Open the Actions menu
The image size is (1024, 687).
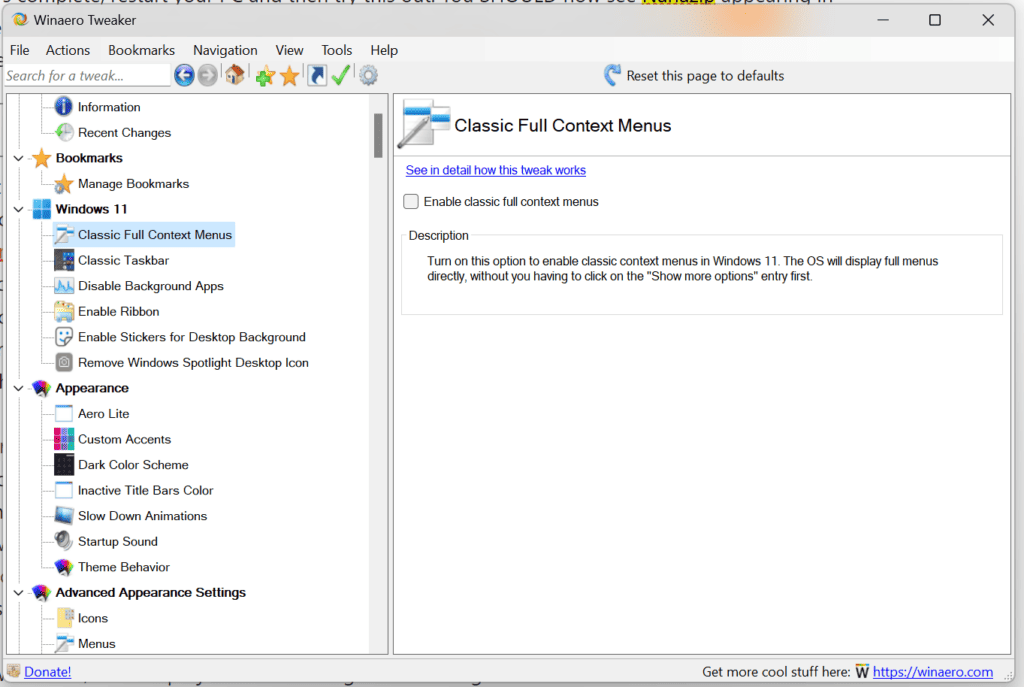coord(68,50)
